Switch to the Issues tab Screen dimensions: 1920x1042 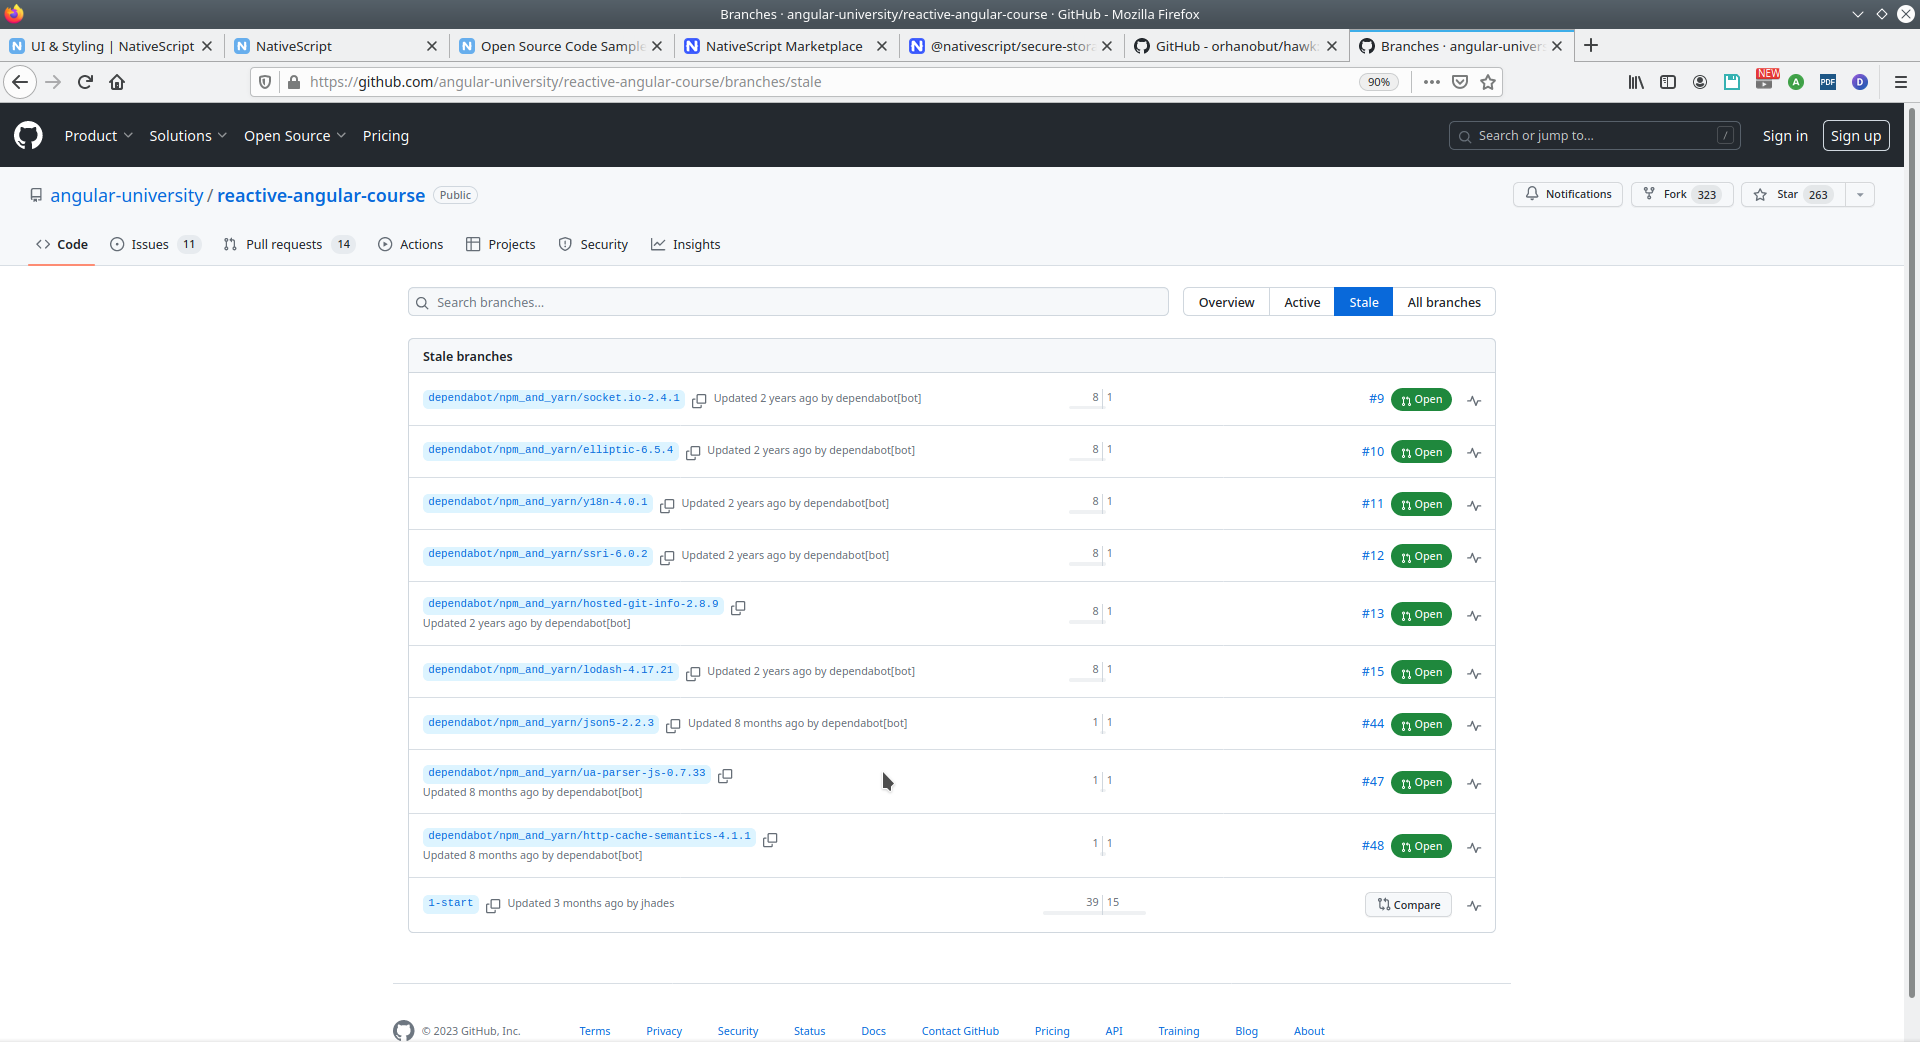(155, 244)
